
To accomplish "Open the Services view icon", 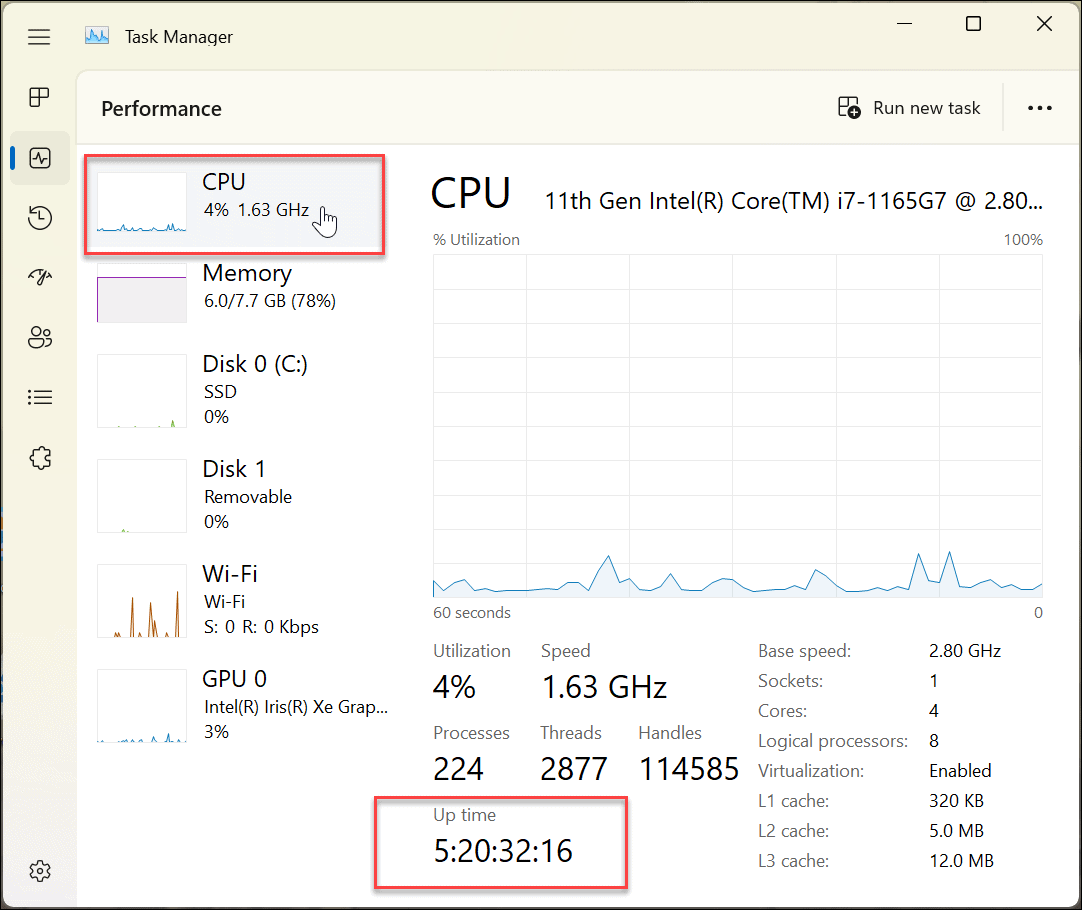I will tap(39, 458).
